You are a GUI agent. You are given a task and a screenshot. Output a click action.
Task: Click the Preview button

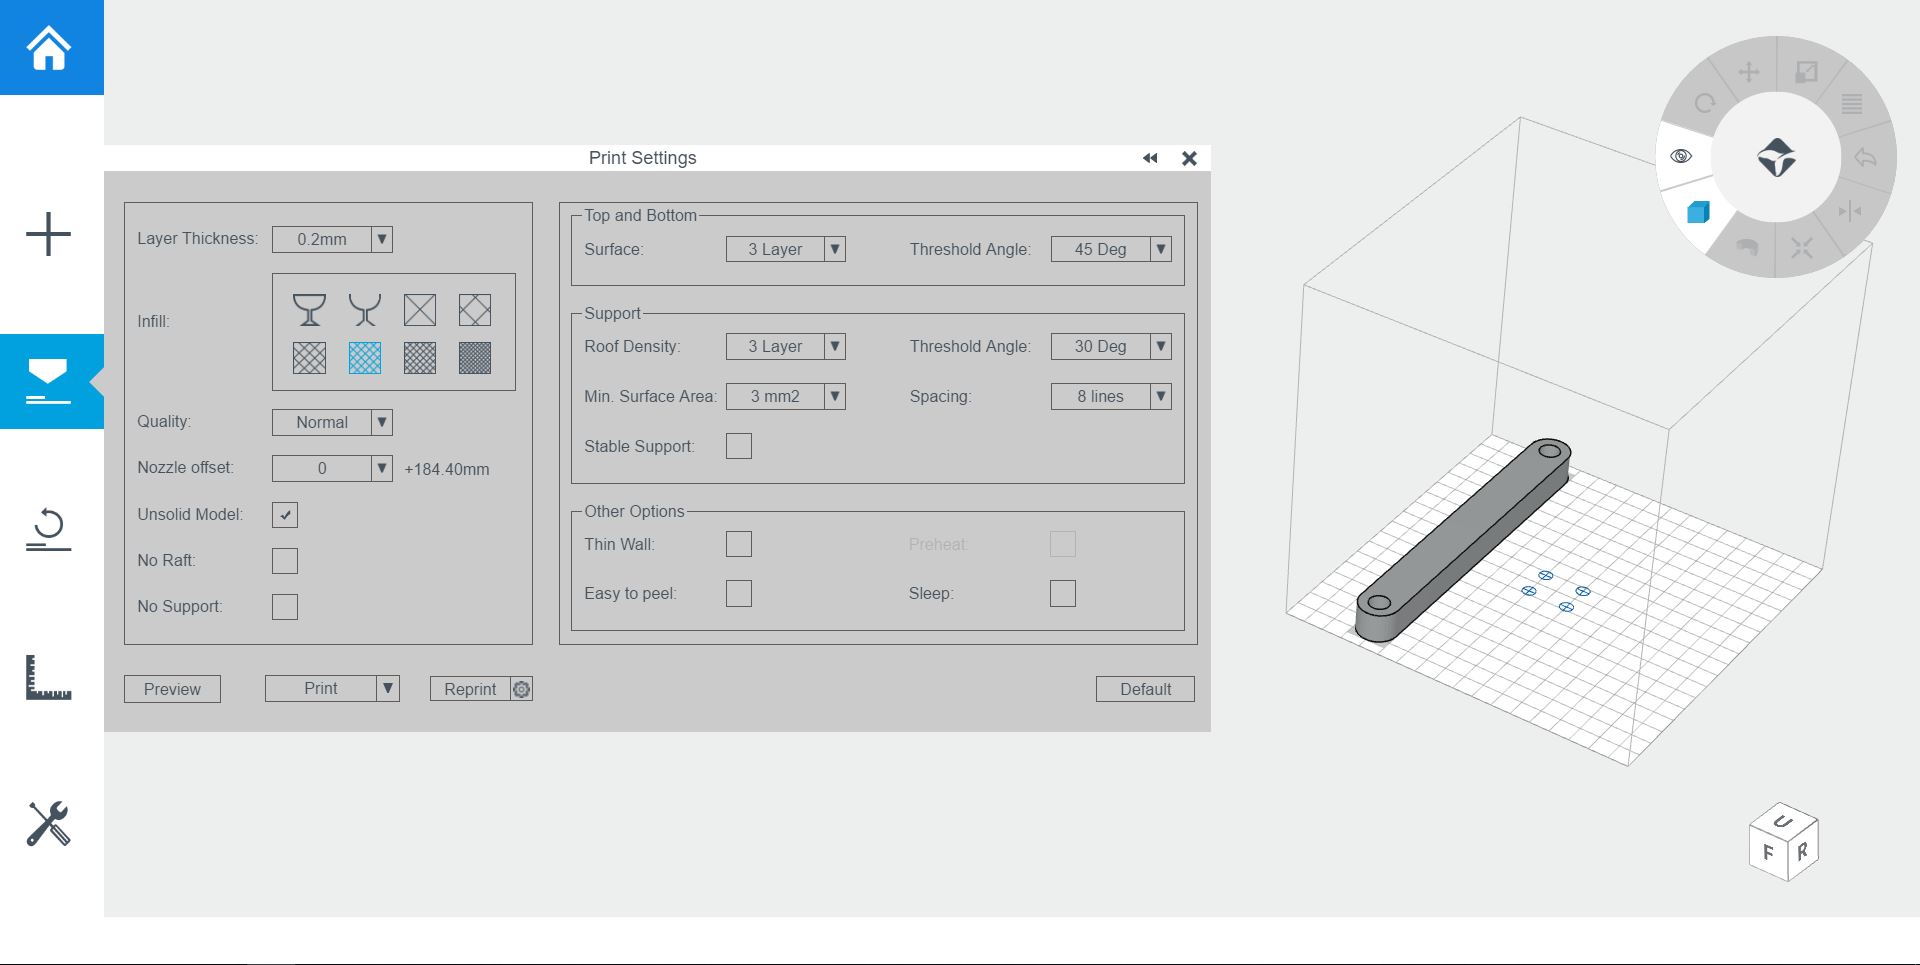coord(172,689)
